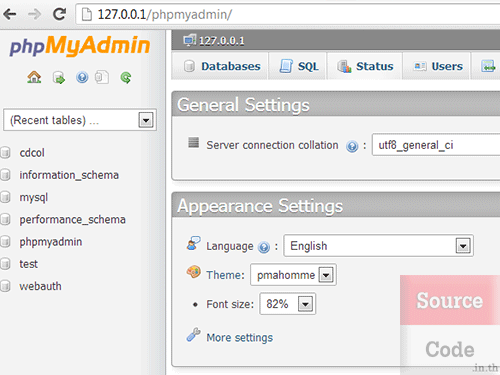The width and height of the screenshot is (500, 375).
Task: Open the mysql database
Action: pyautogui.click(x=34, y=198)
